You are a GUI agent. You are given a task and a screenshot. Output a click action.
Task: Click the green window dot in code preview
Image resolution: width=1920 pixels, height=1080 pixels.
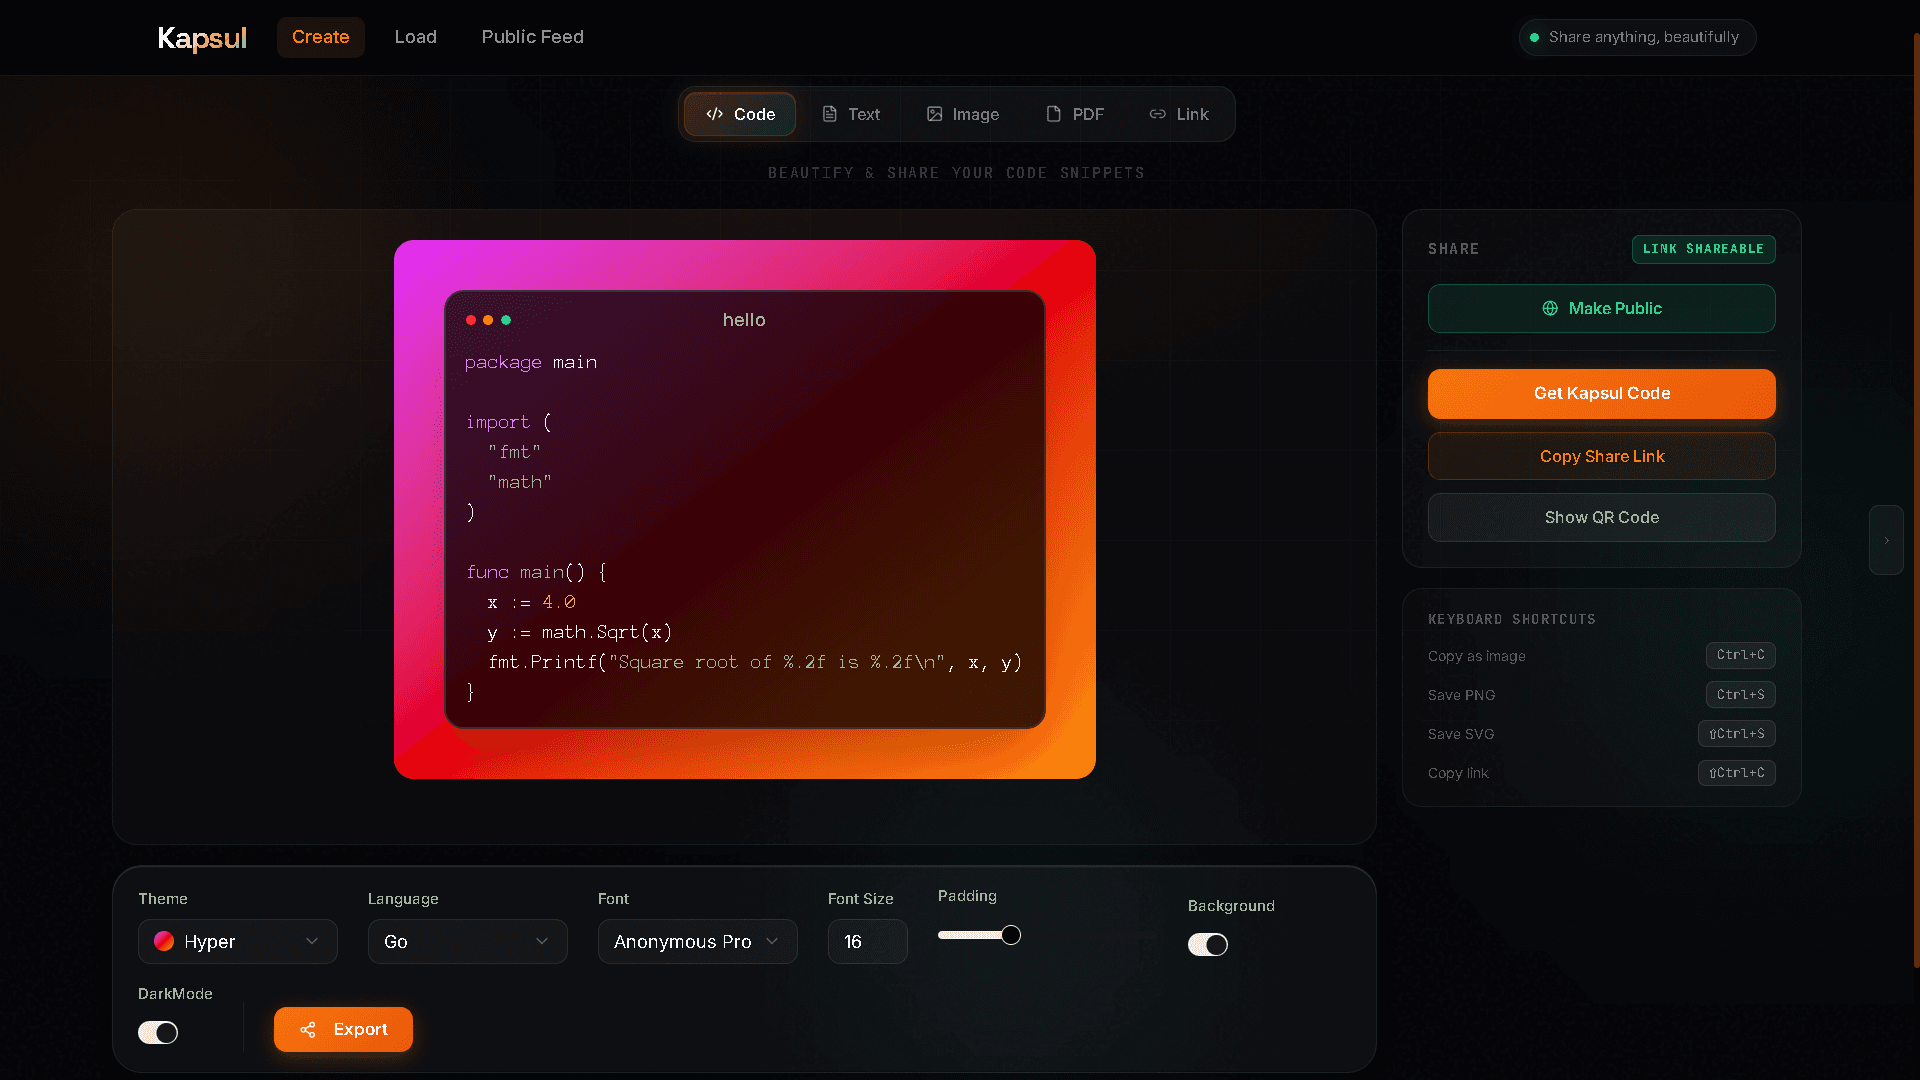506,320
